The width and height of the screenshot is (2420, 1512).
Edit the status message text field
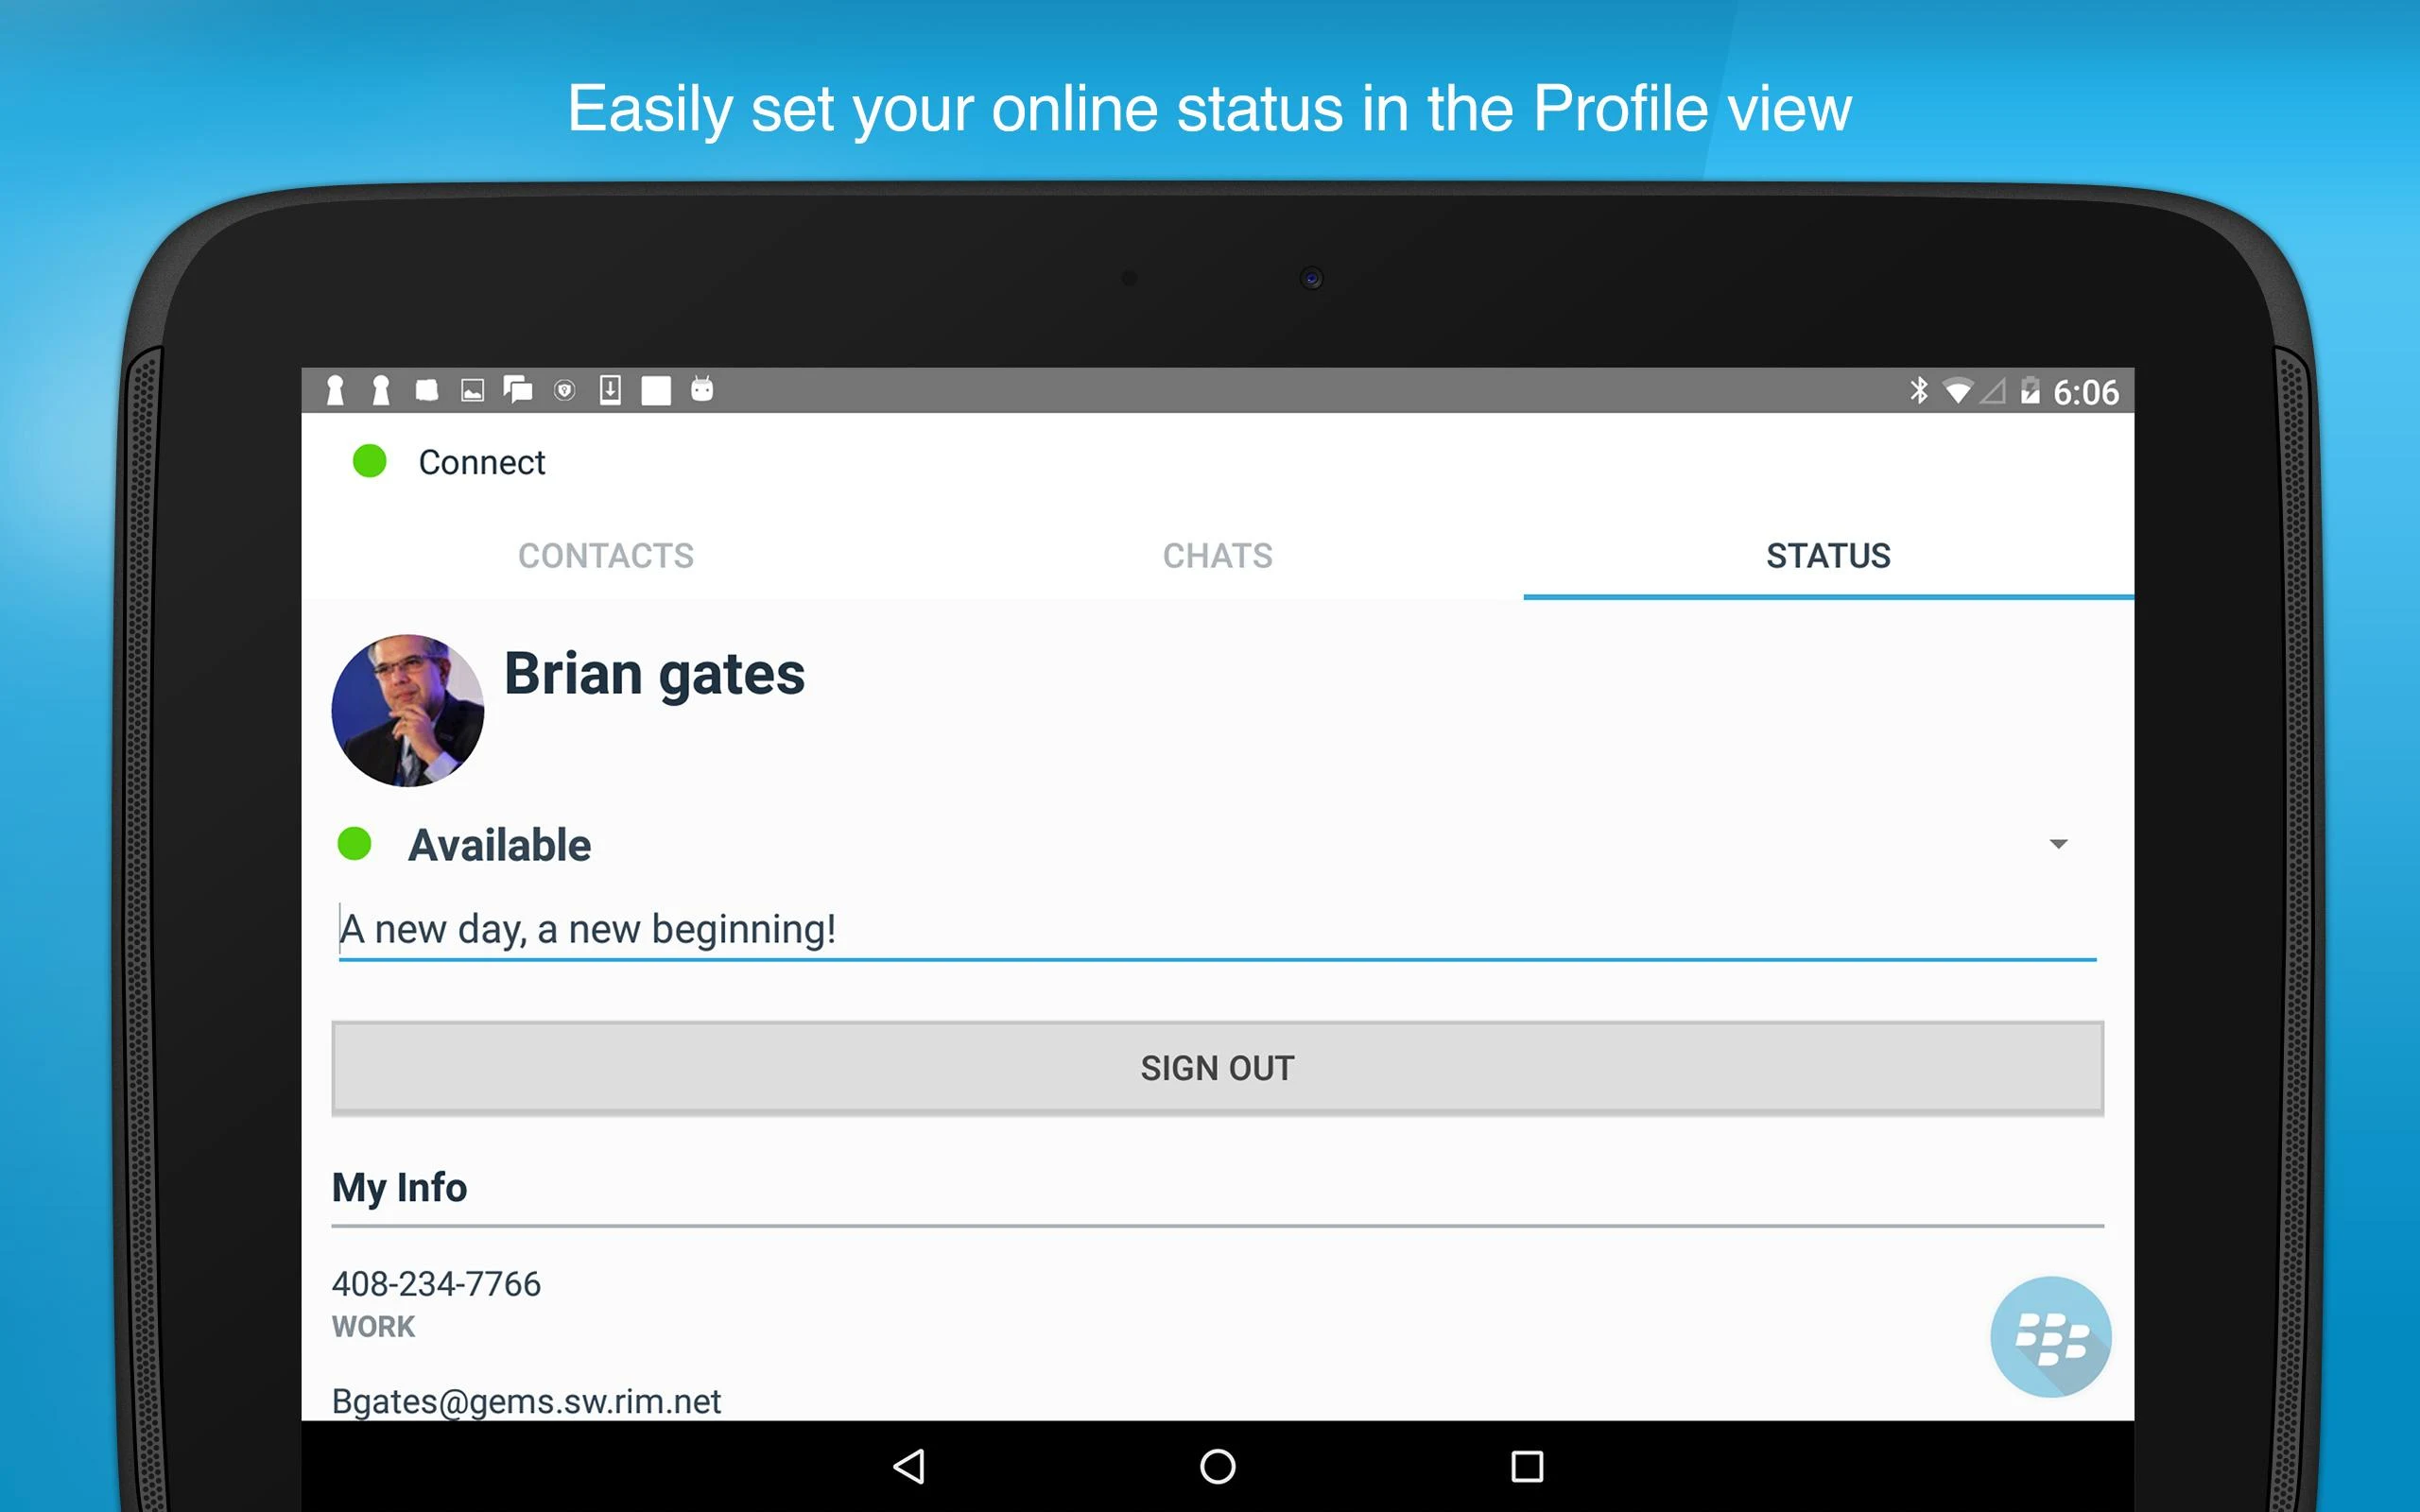tap(1216, 930)
